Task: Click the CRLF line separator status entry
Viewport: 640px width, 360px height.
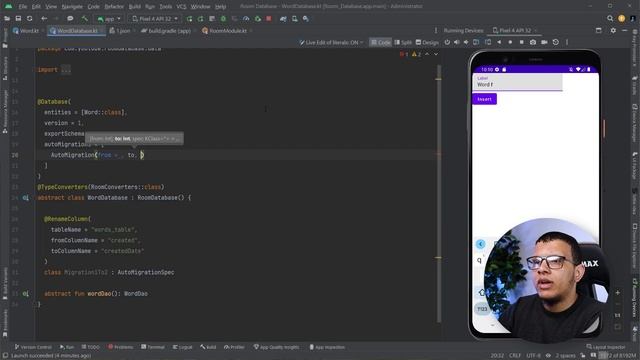Action: 515,356
